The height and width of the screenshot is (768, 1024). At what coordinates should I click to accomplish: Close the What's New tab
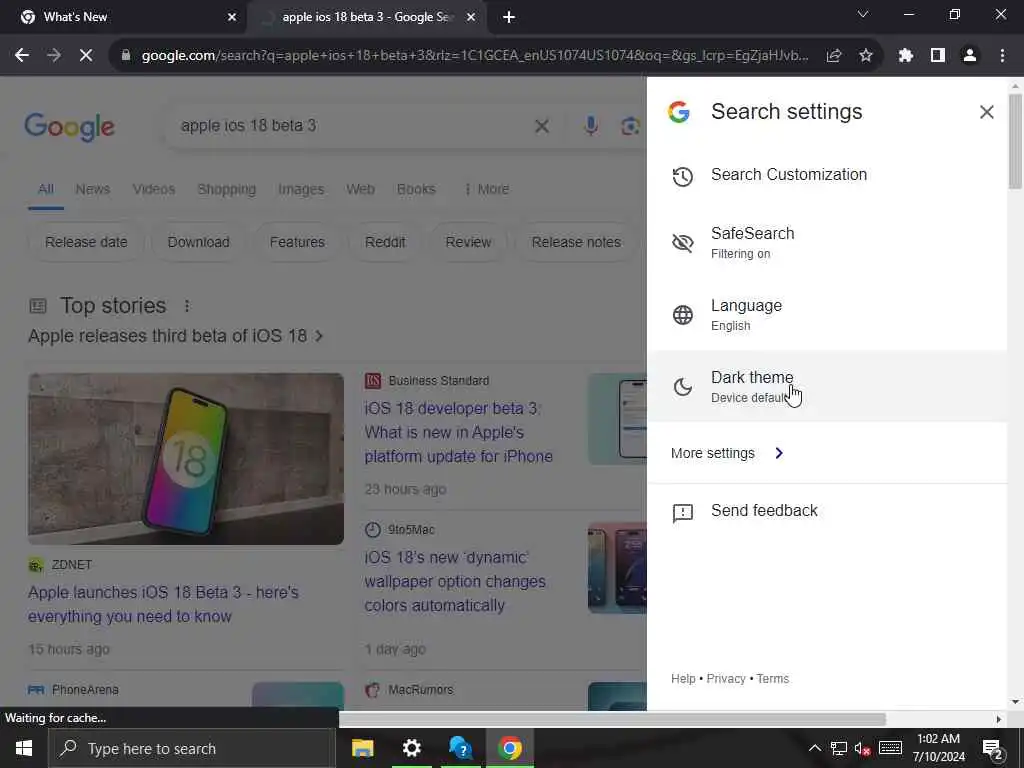pyautogui.click(x=232, y=17)
